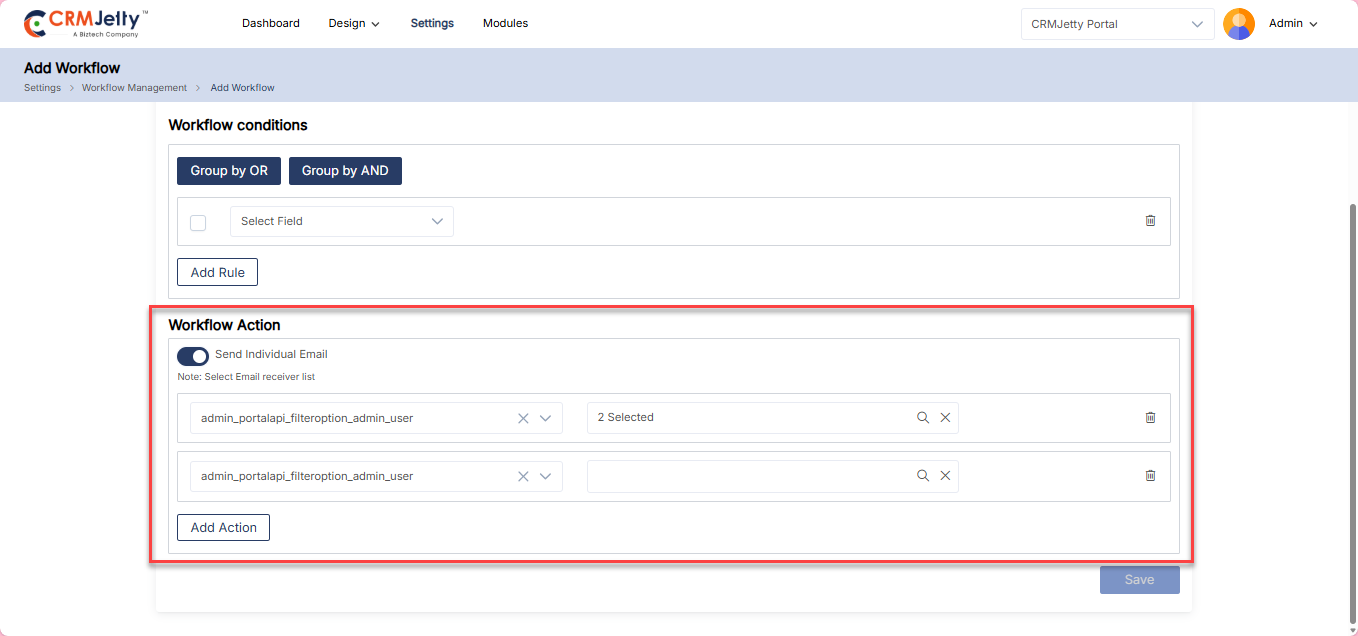Clear the '2 Selected' receiver field
Screen dimensions: 1358x636
coord(945,418)
